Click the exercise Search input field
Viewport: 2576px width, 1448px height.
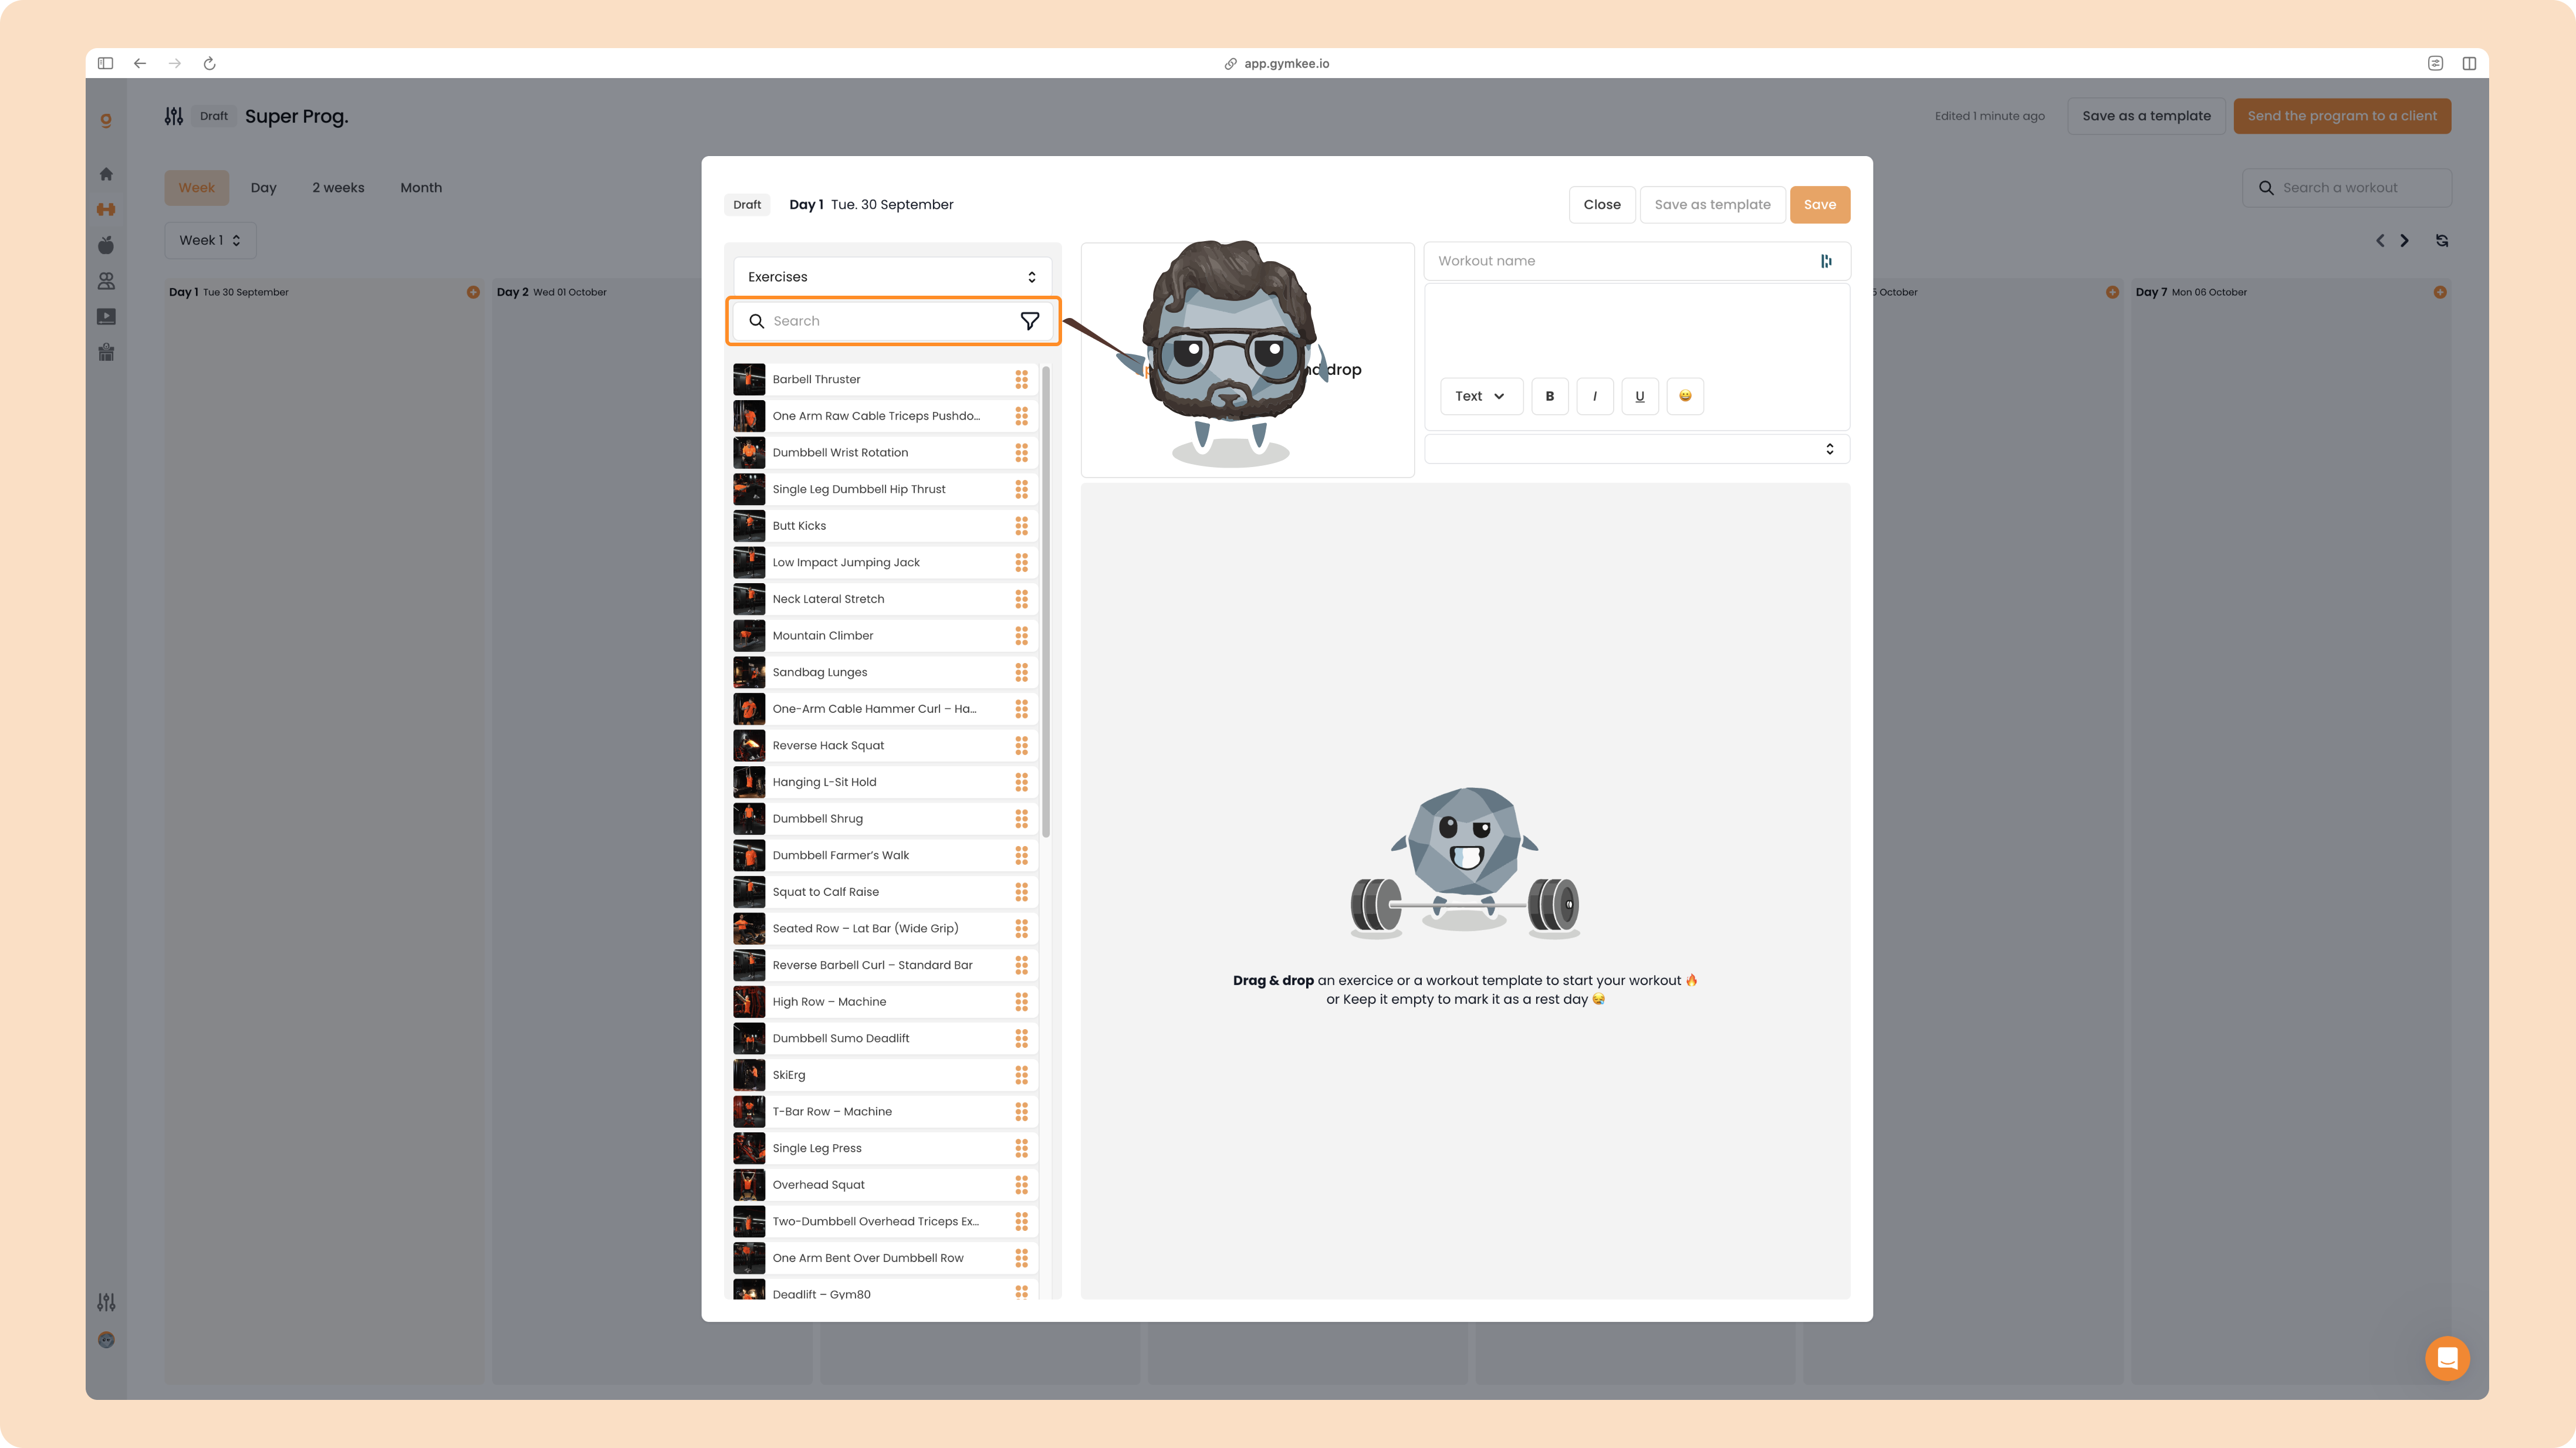pos(893,321)
